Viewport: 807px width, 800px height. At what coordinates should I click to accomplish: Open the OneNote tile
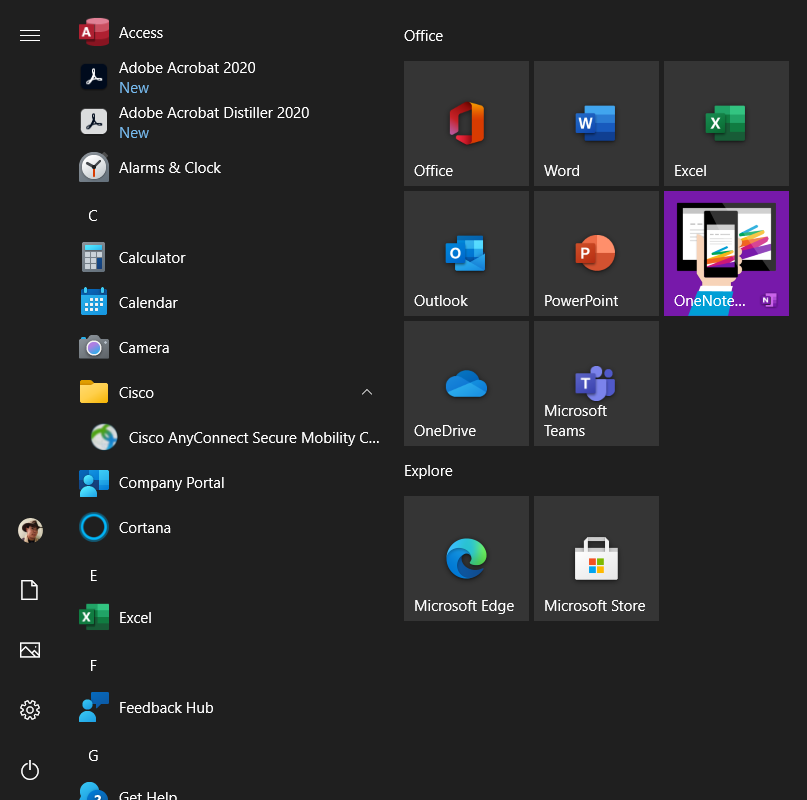tap(726, 253)
